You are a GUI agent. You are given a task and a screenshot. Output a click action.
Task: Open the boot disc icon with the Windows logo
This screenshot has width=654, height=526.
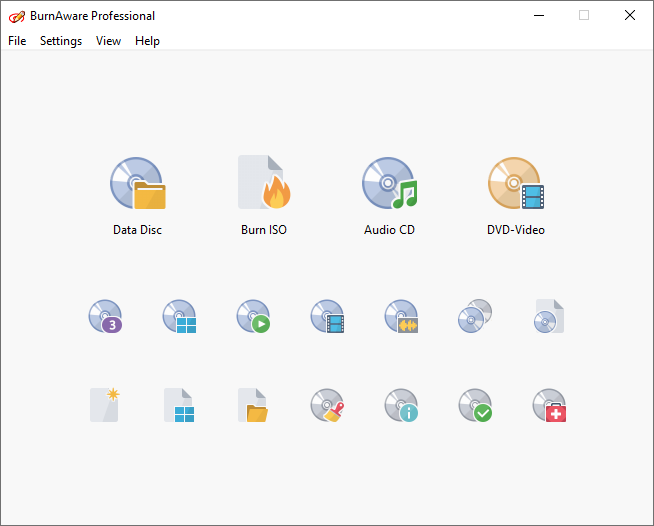[x=179, y=316]
